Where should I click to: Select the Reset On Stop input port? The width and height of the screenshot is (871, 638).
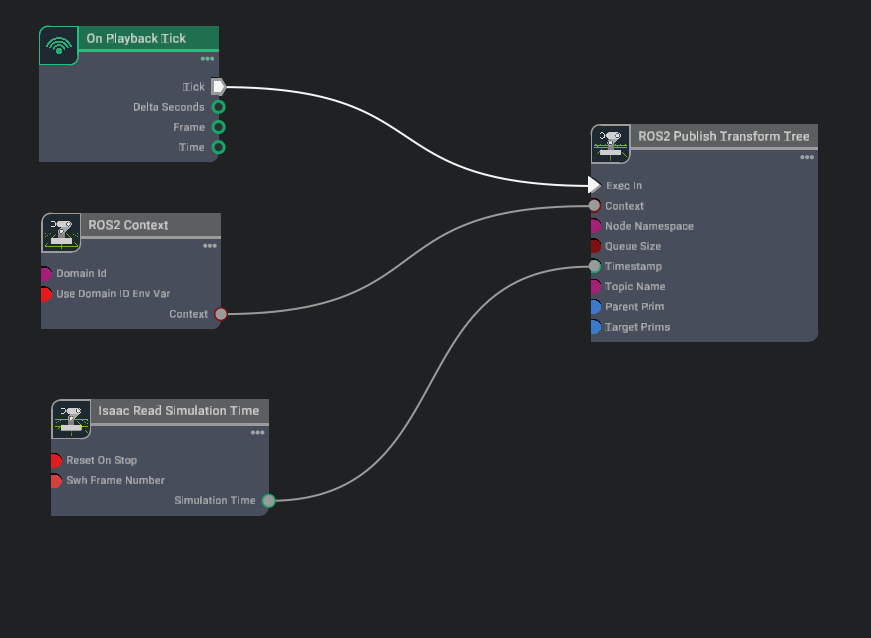(x=56, y=460)
